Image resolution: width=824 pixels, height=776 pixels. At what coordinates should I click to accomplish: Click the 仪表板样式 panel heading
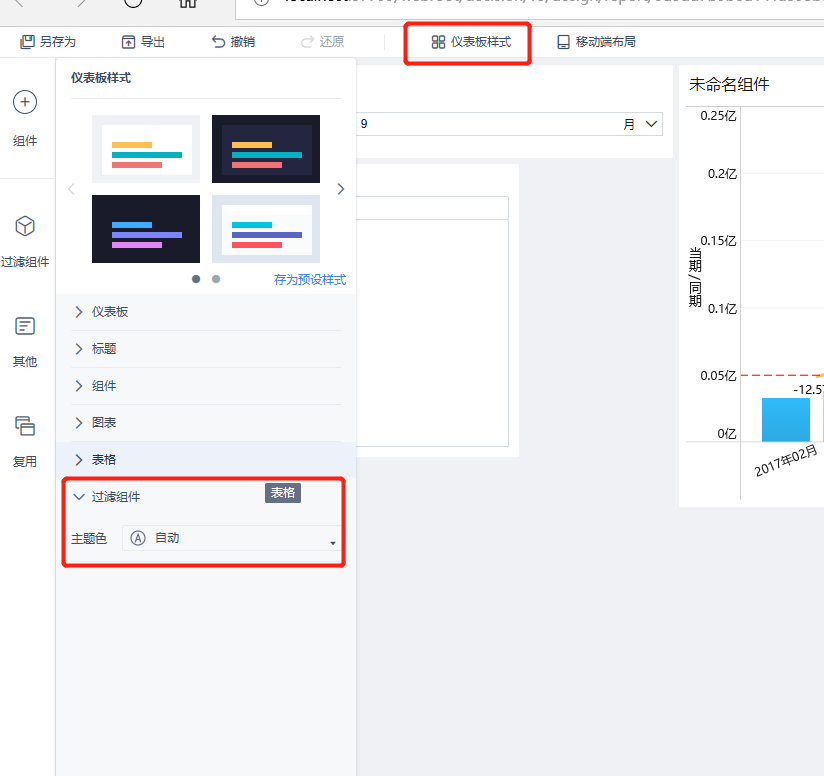[x=101, y=78]
